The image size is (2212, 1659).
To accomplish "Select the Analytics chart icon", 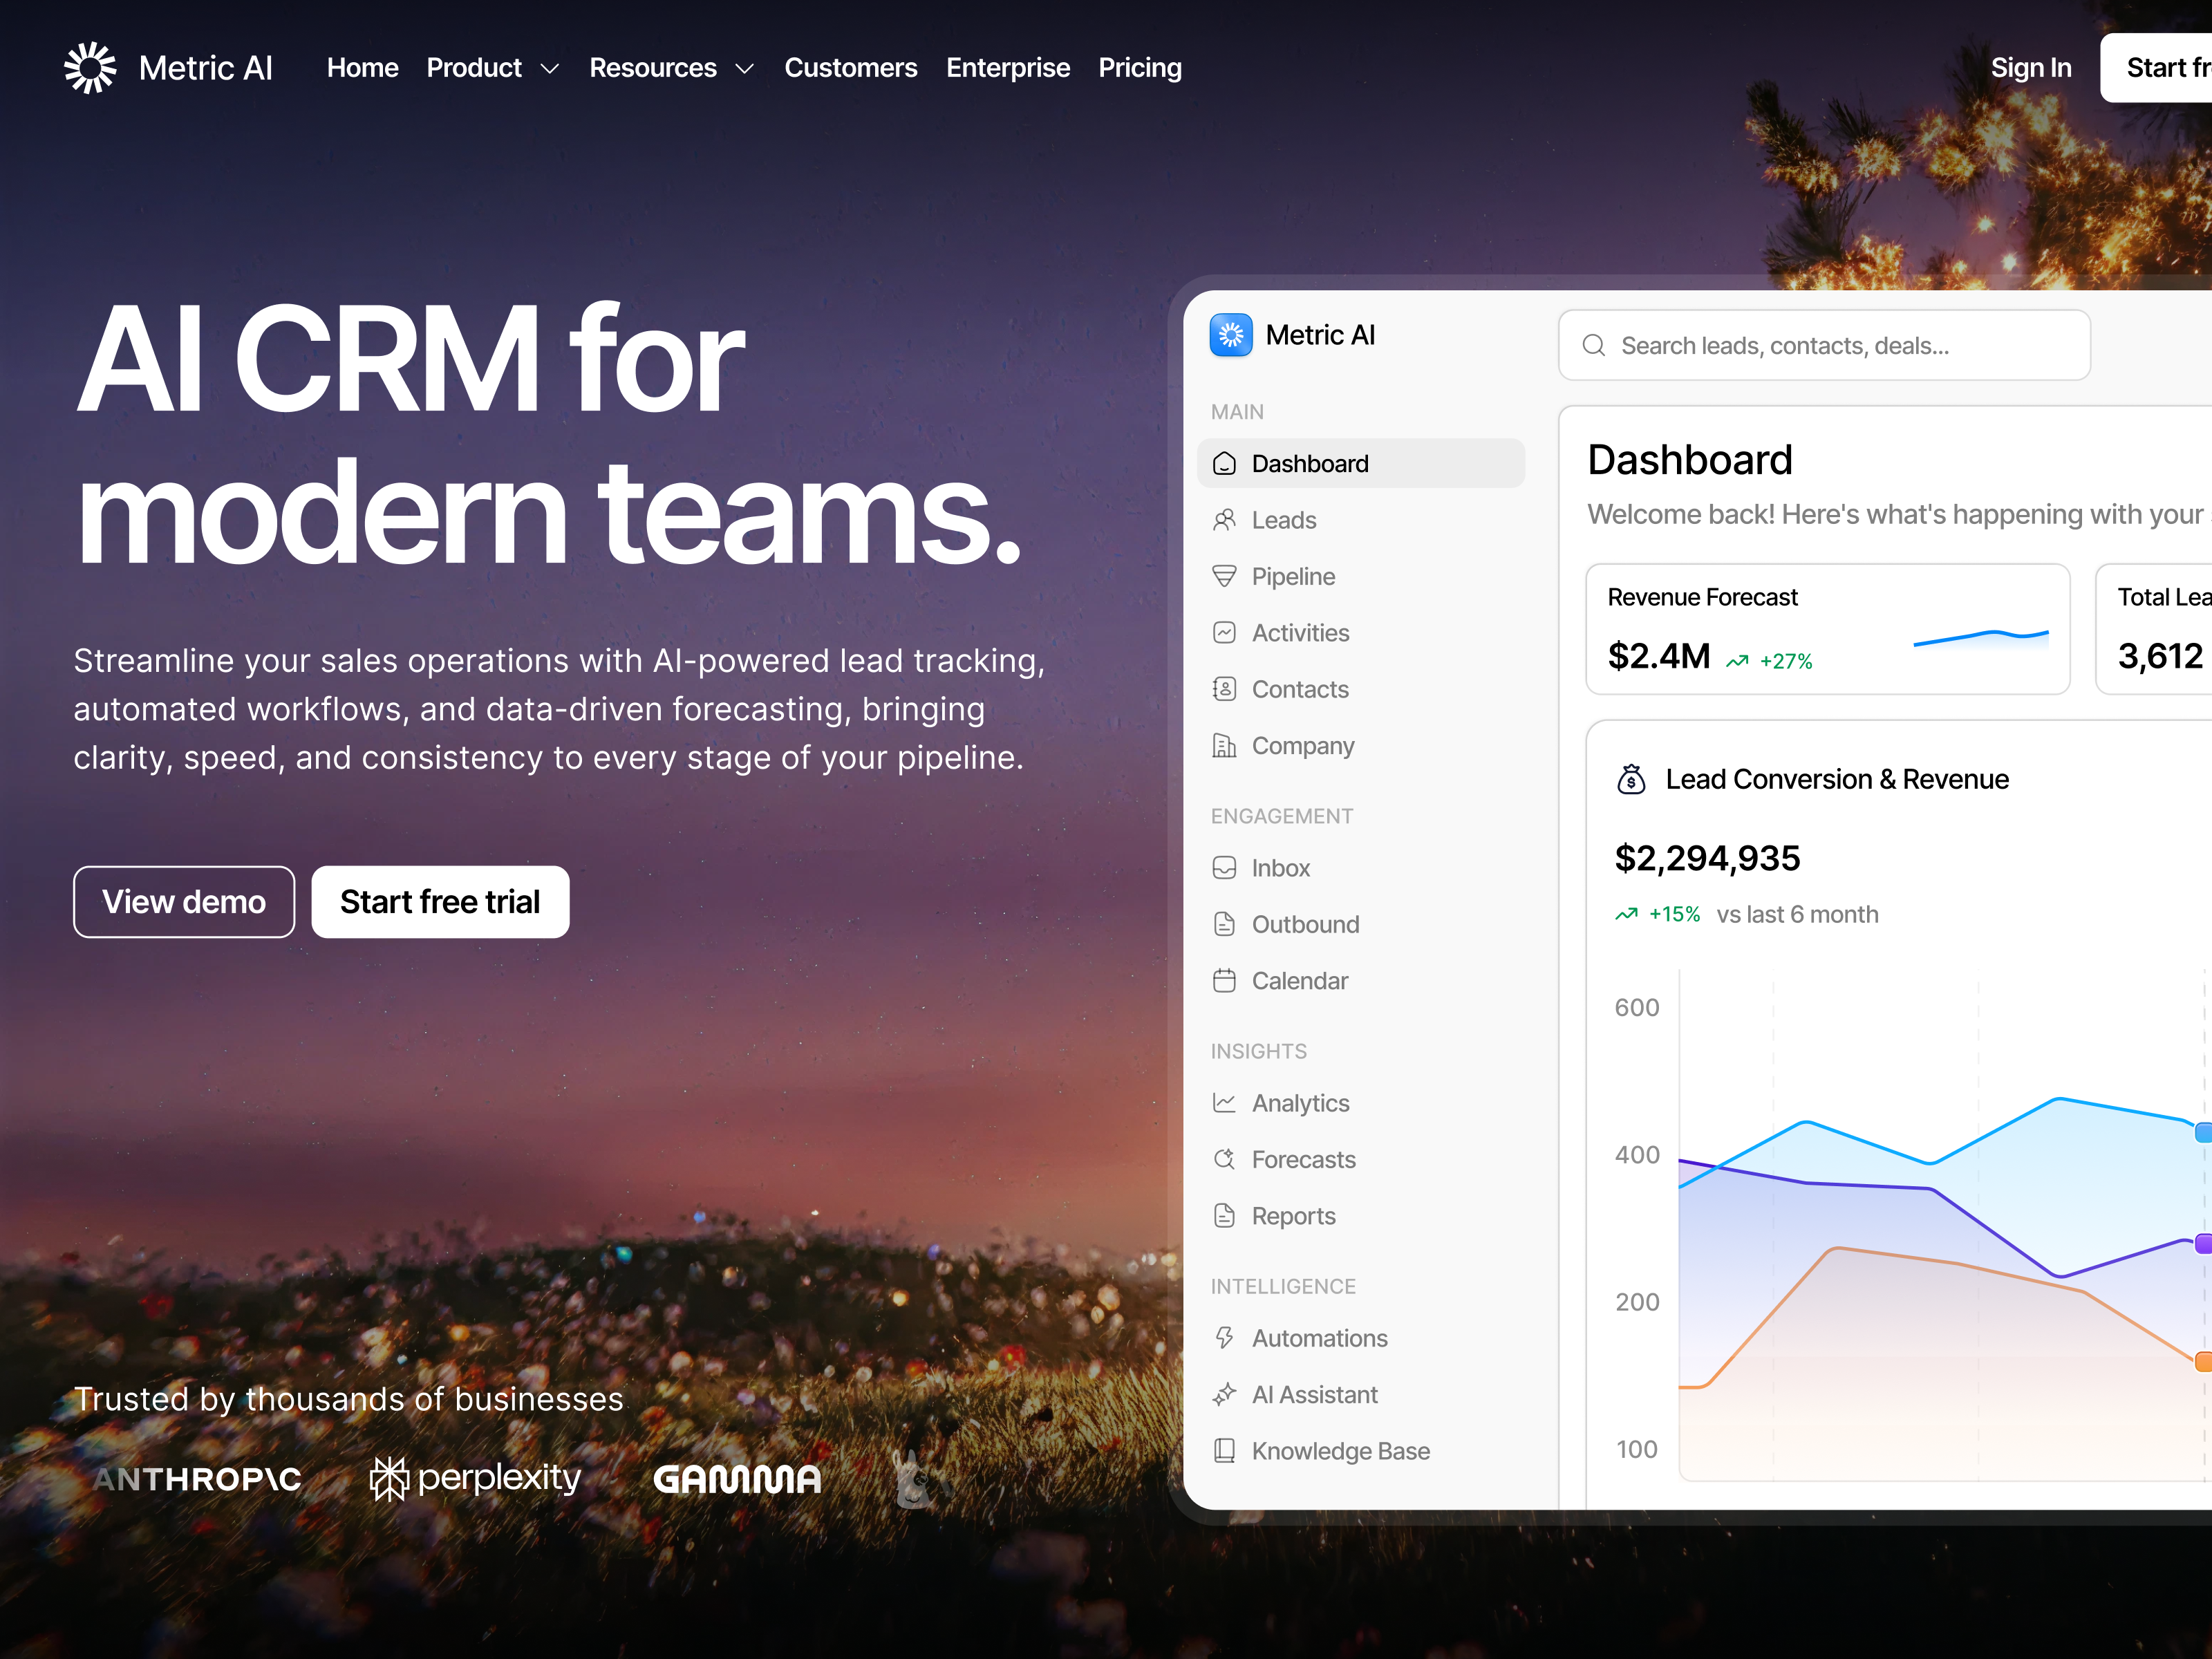I will pyautogui.click(x=1225, y=1103).
